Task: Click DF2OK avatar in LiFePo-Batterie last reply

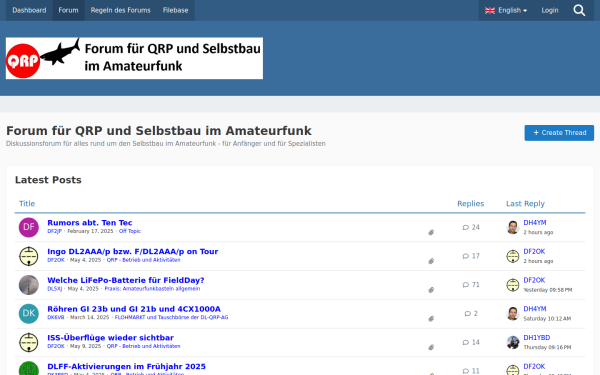Action: 512,285
